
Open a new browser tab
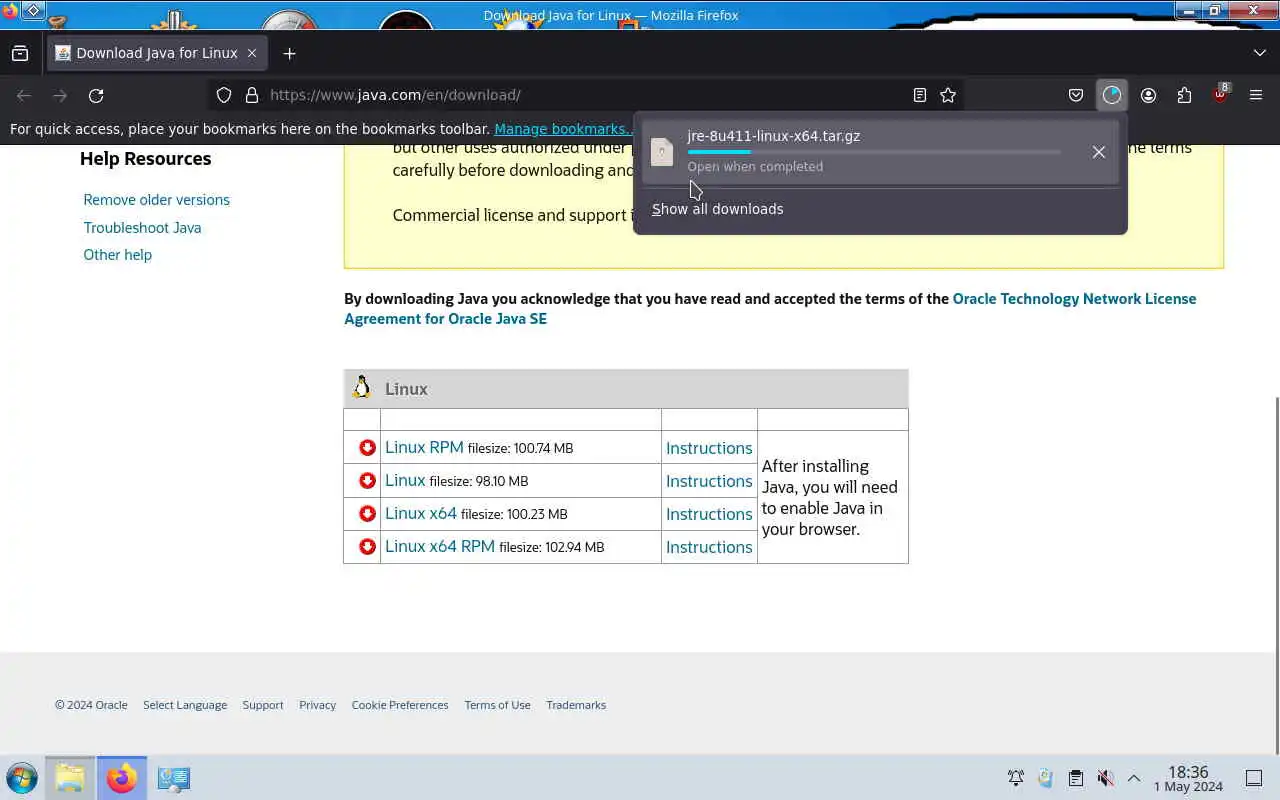click(289, 53)
